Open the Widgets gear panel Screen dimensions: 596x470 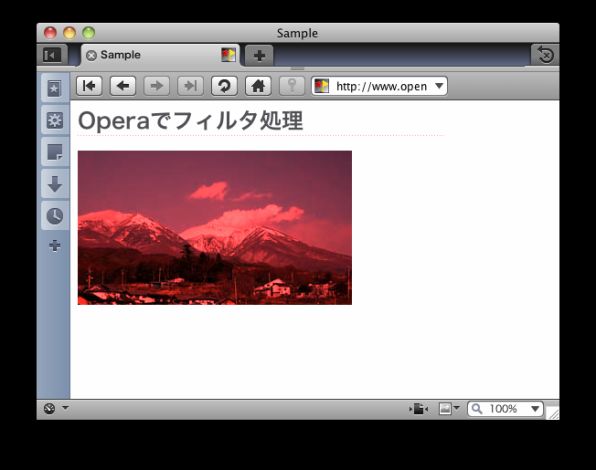point(55,120)
